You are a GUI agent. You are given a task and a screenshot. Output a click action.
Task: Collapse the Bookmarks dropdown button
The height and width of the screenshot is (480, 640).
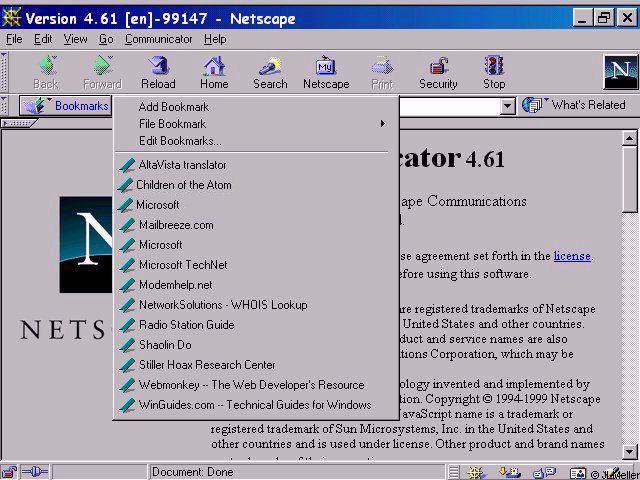click(68, 105)
